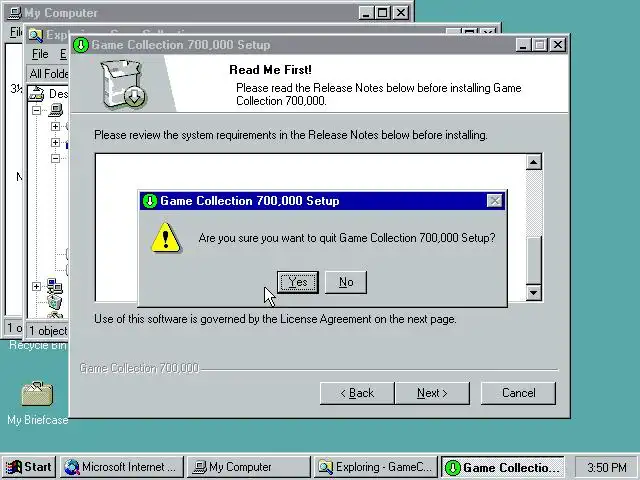Collapse the third node under My Computer
This screenshot has width=640, height=480.
click(55, 158)
